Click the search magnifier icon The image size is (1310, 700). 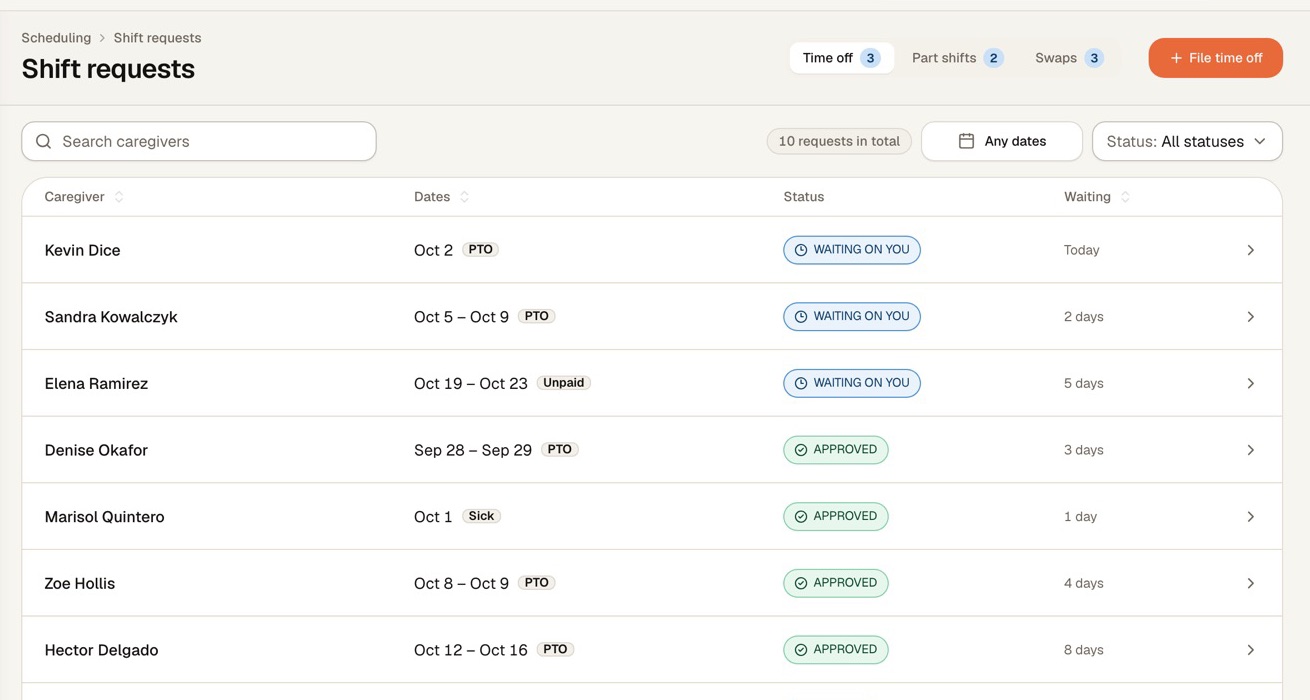click(x=43, y=141)
